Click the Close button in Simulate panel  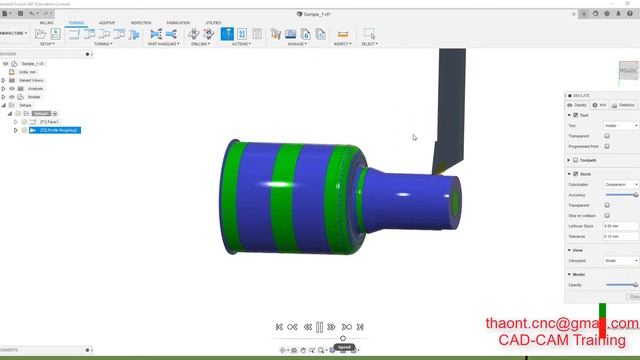[633, 297]
